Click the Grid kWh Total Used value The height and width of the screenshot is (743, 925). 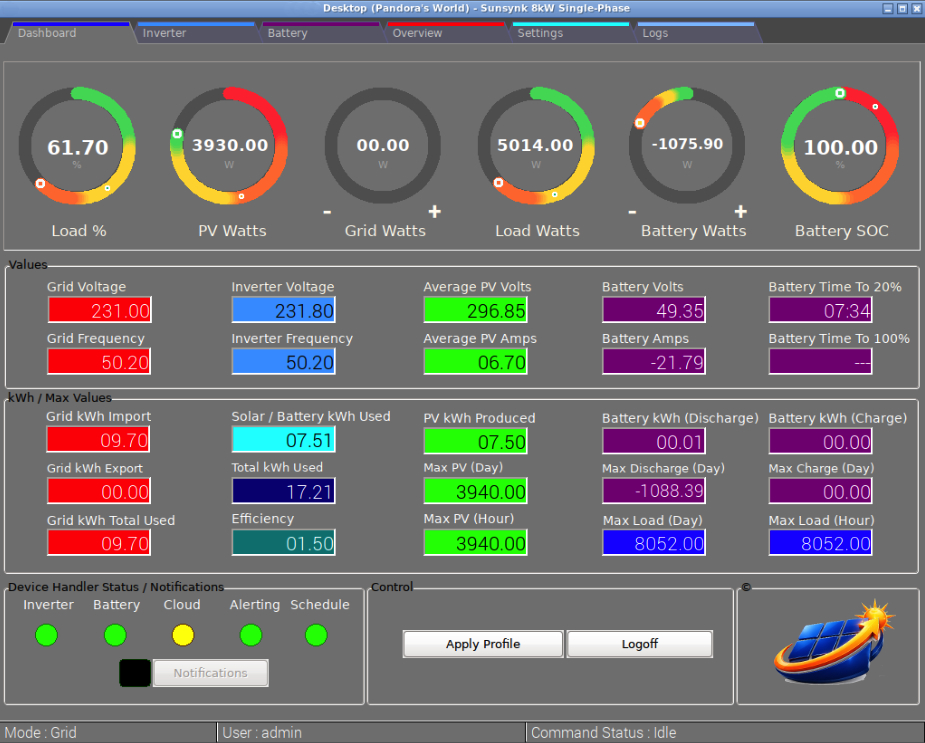(x=99, y=543)
